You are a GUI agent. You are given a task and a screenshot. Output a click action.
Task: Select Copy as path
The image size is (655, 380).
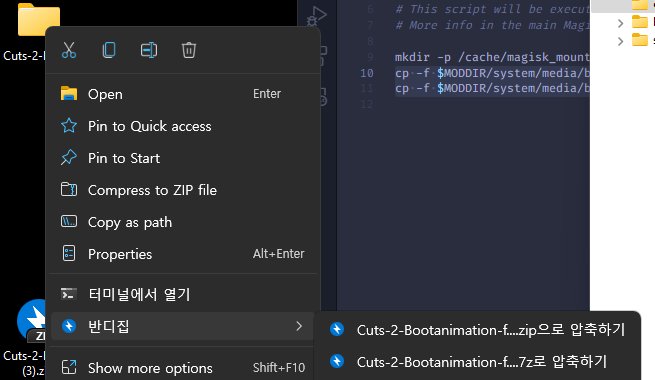182,222
